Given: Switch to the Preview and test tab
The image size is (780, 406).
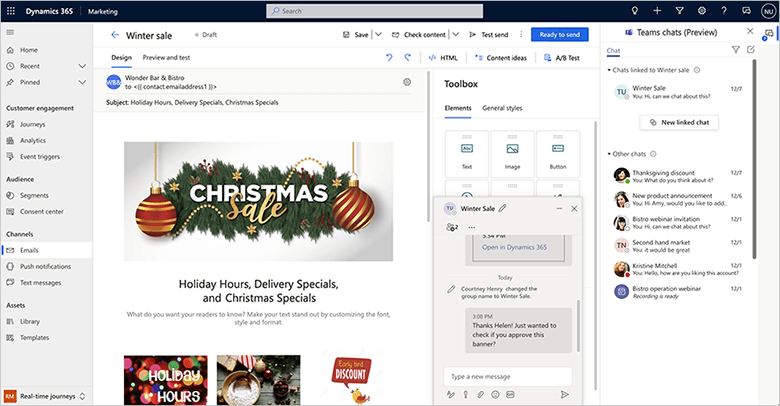Looking at the screenshot, I should point(166,58).
